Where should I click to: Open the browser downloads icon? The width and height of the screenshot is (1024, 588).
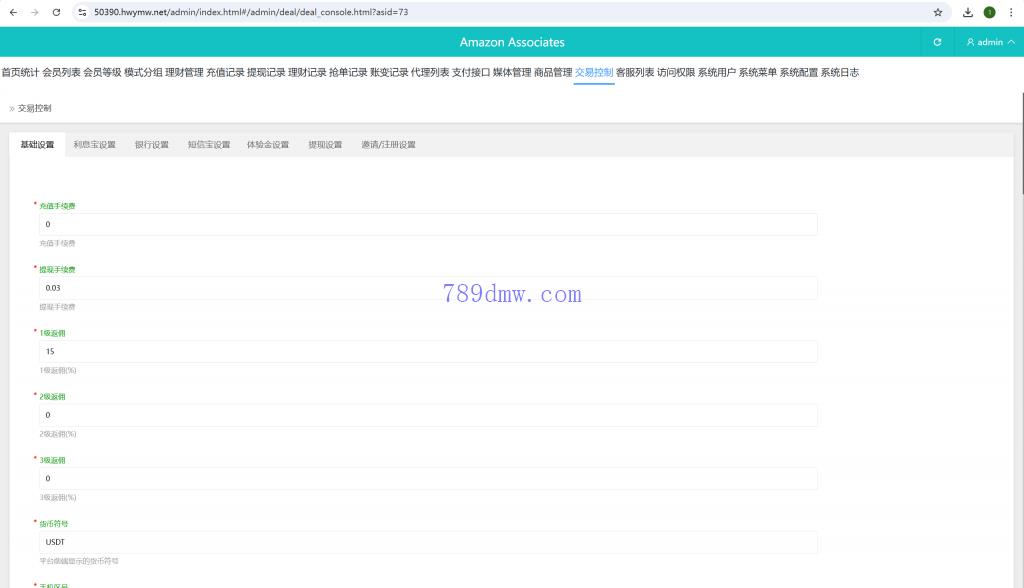968,13
